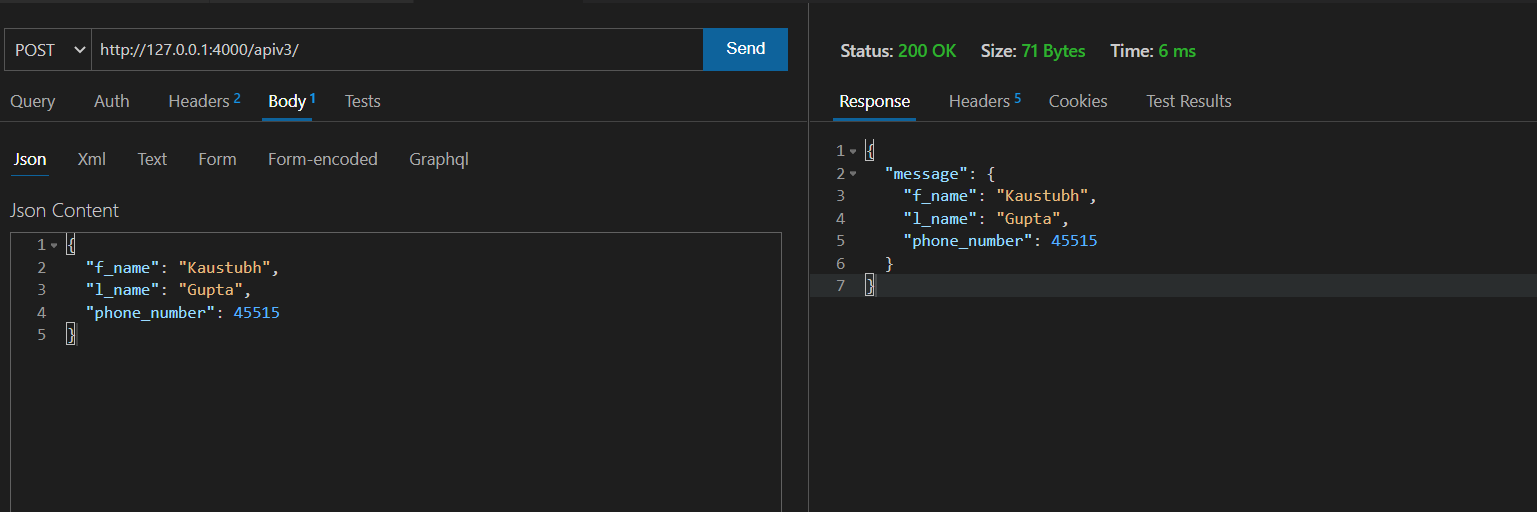Click the "f_name" key in response
The image size is (1537, 512).
point(941,196)
